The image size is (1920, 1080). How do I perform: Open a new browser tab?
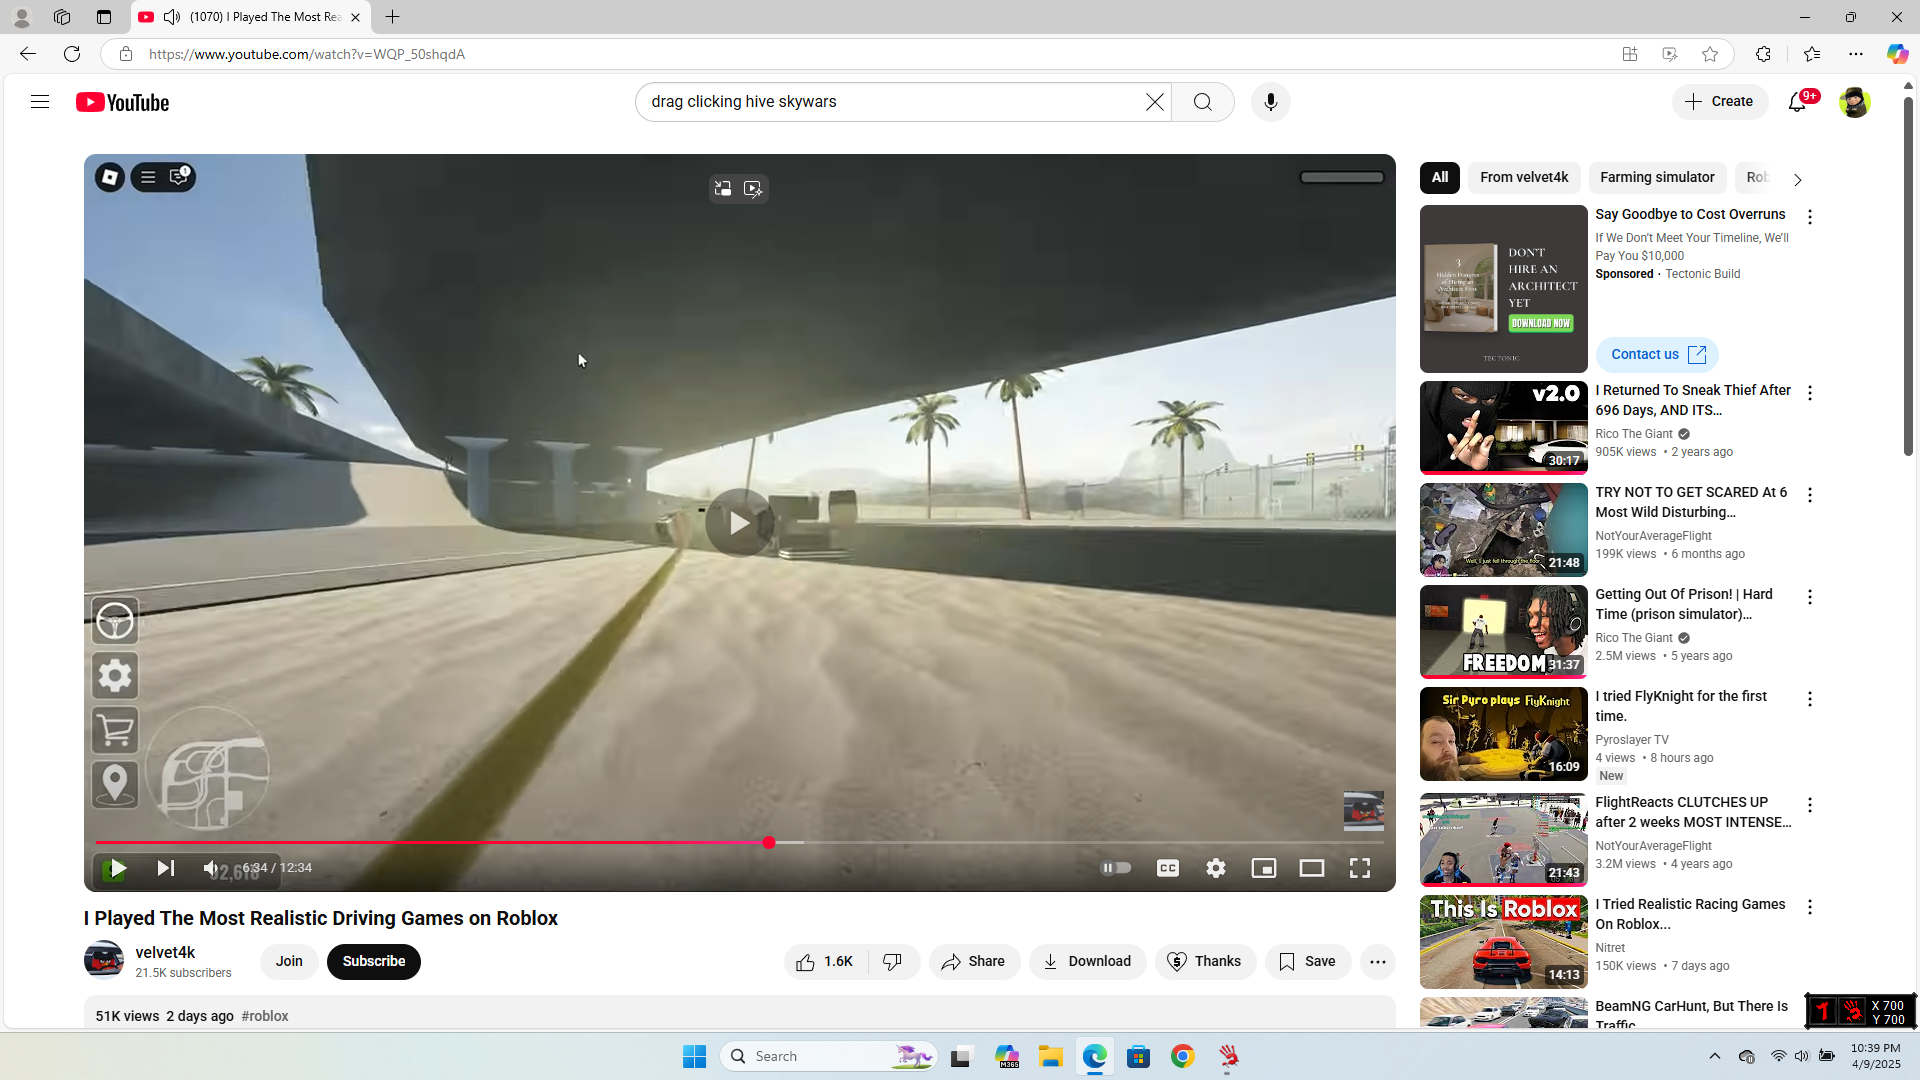click(393, 17)
